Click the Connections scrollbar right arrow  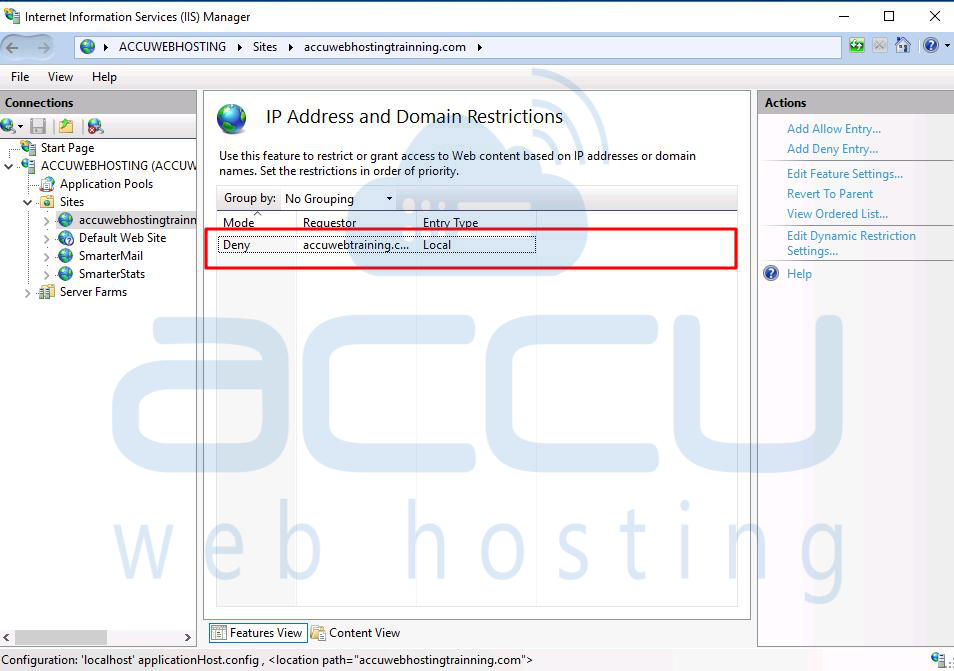[x=187, y=638]
